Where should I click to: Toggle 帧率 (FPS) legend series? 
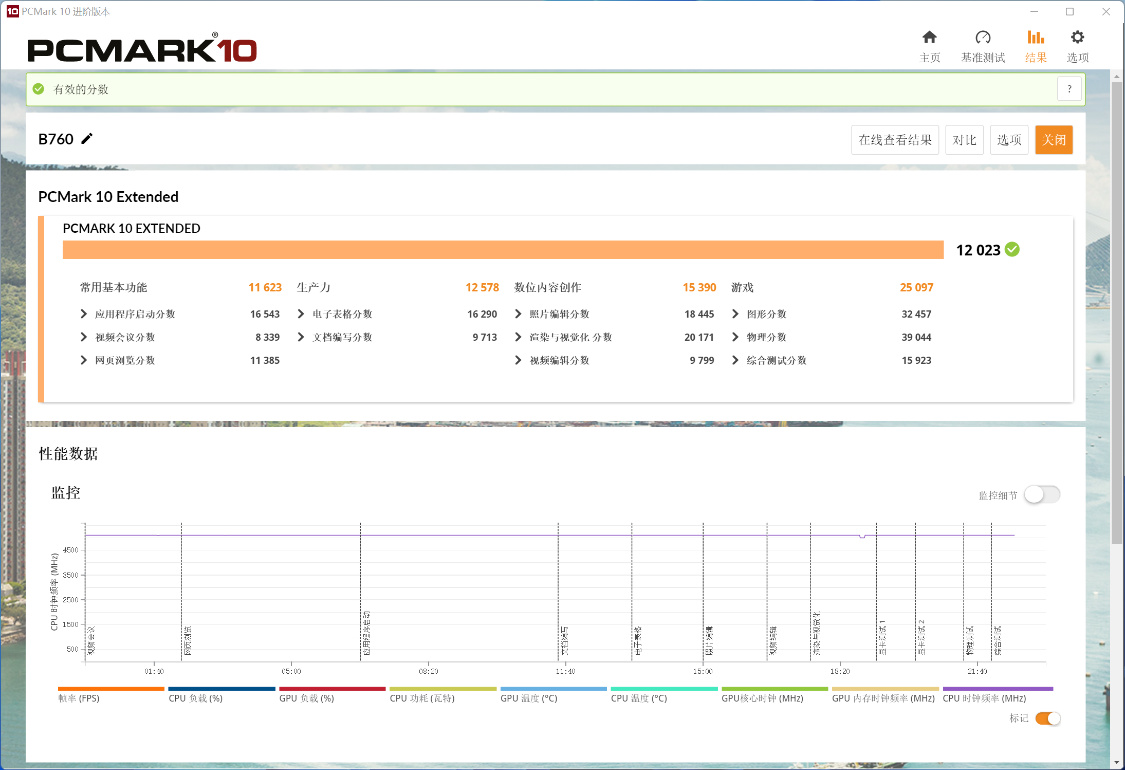(111, 695)
